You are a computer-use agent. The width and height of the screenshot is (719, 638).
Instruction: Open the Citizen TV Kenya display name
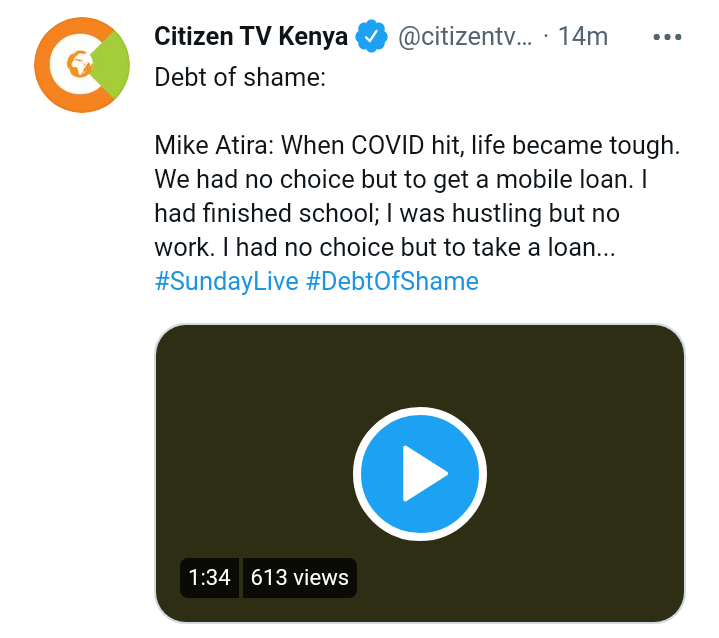pyautogui.click(x=251, y=36)
